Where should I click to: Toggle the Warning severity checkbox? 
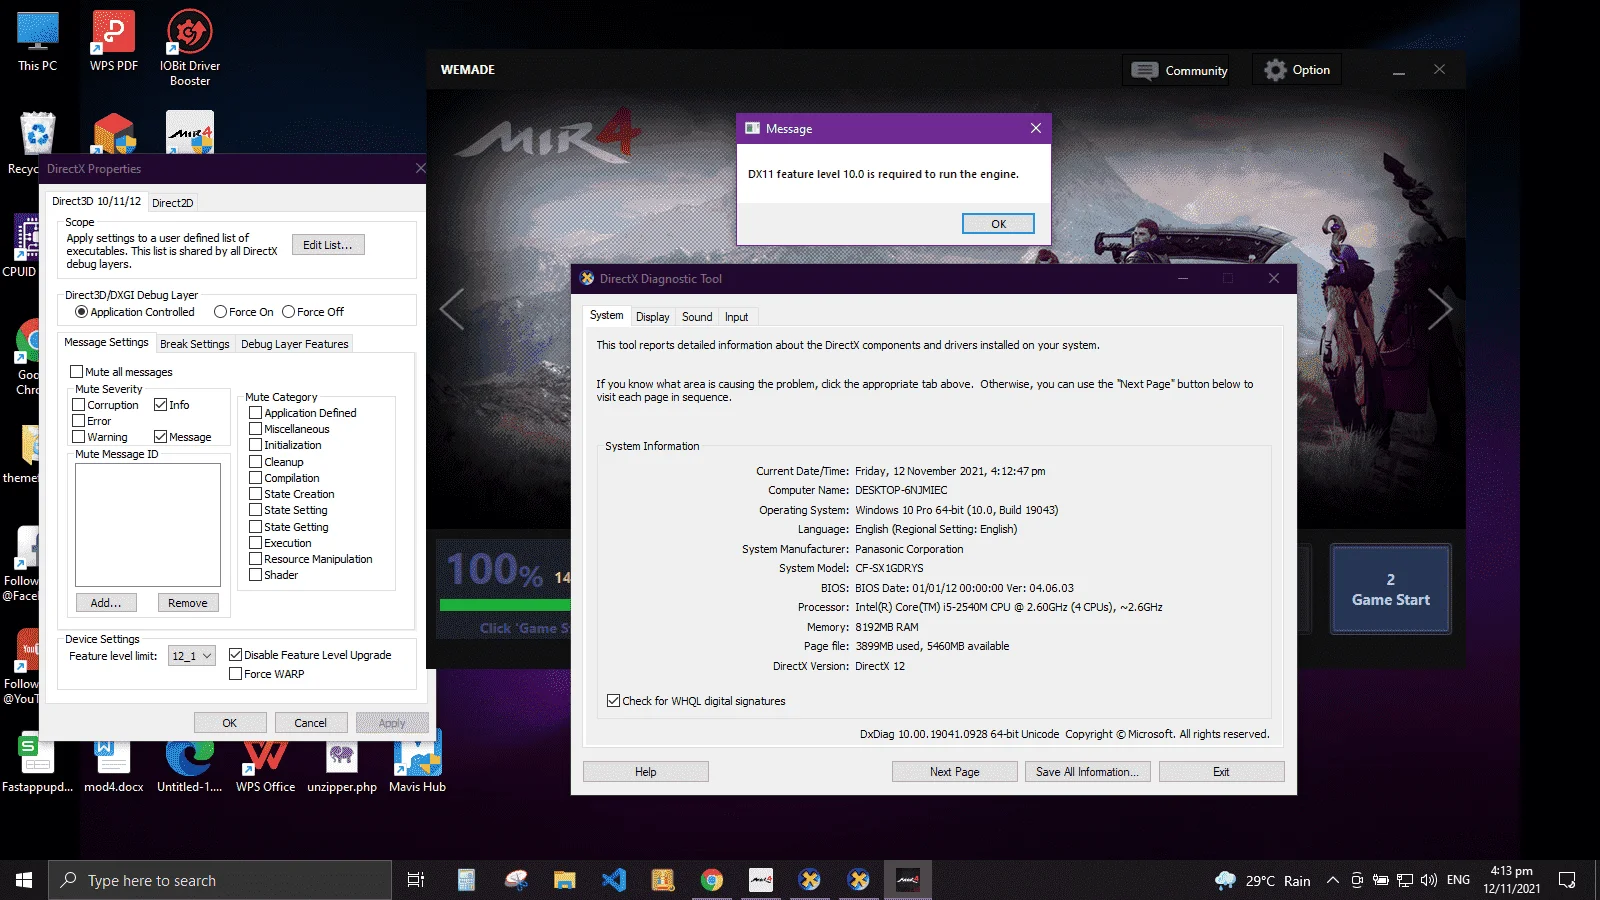(x=79, y=437)
